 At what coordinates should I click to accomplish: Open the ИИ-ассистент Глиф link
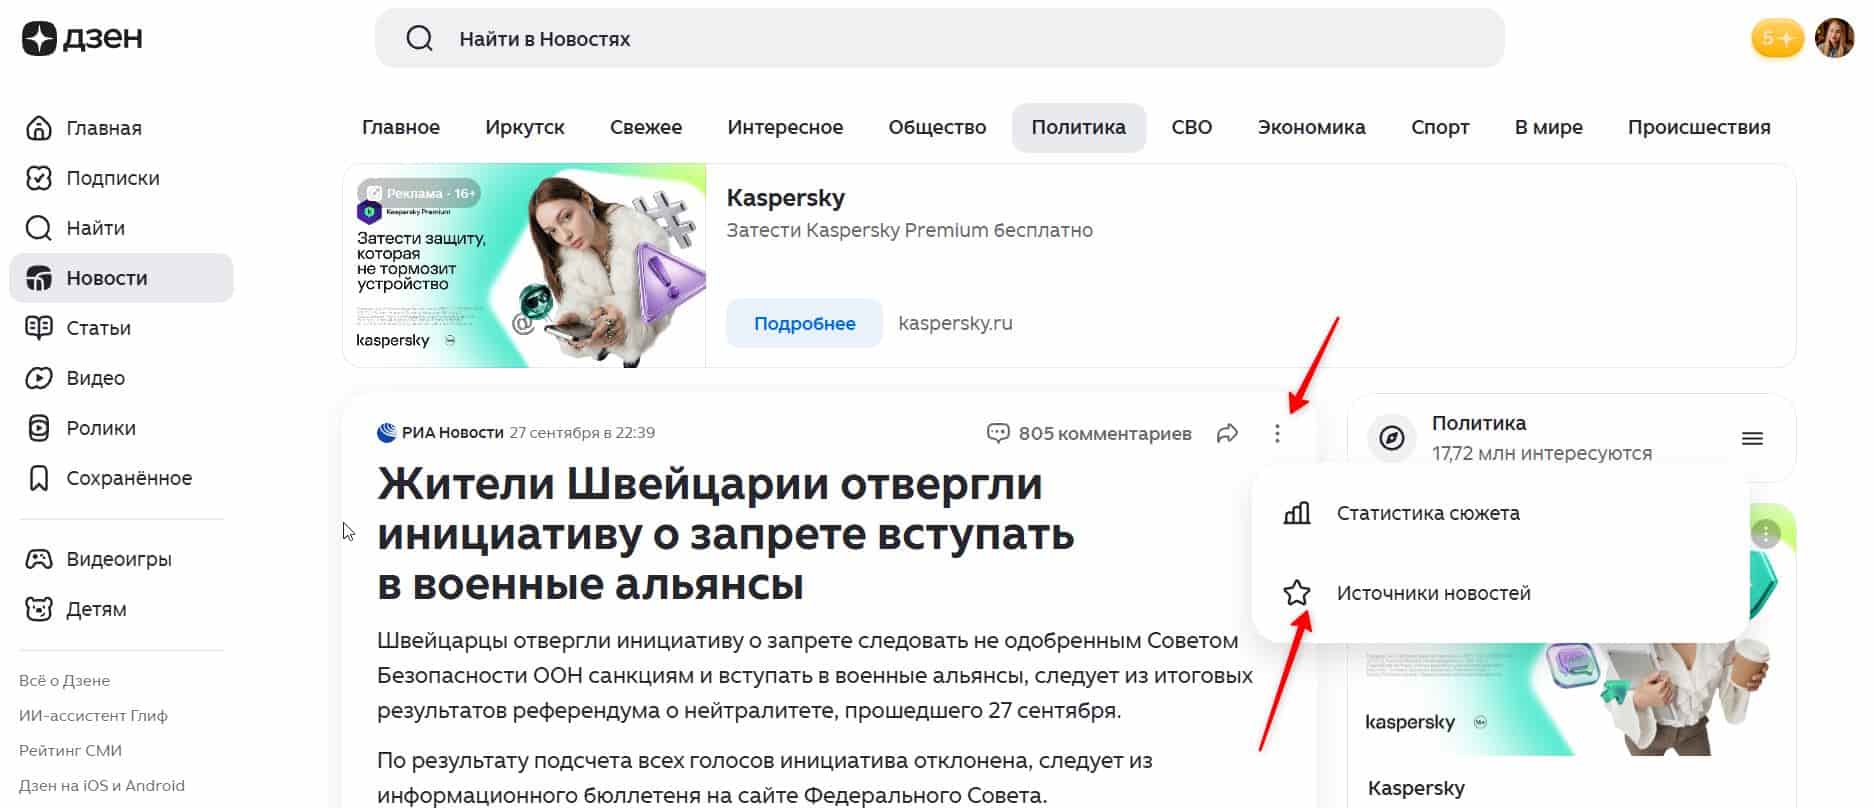pyautogui.click(x=93, y=715)
